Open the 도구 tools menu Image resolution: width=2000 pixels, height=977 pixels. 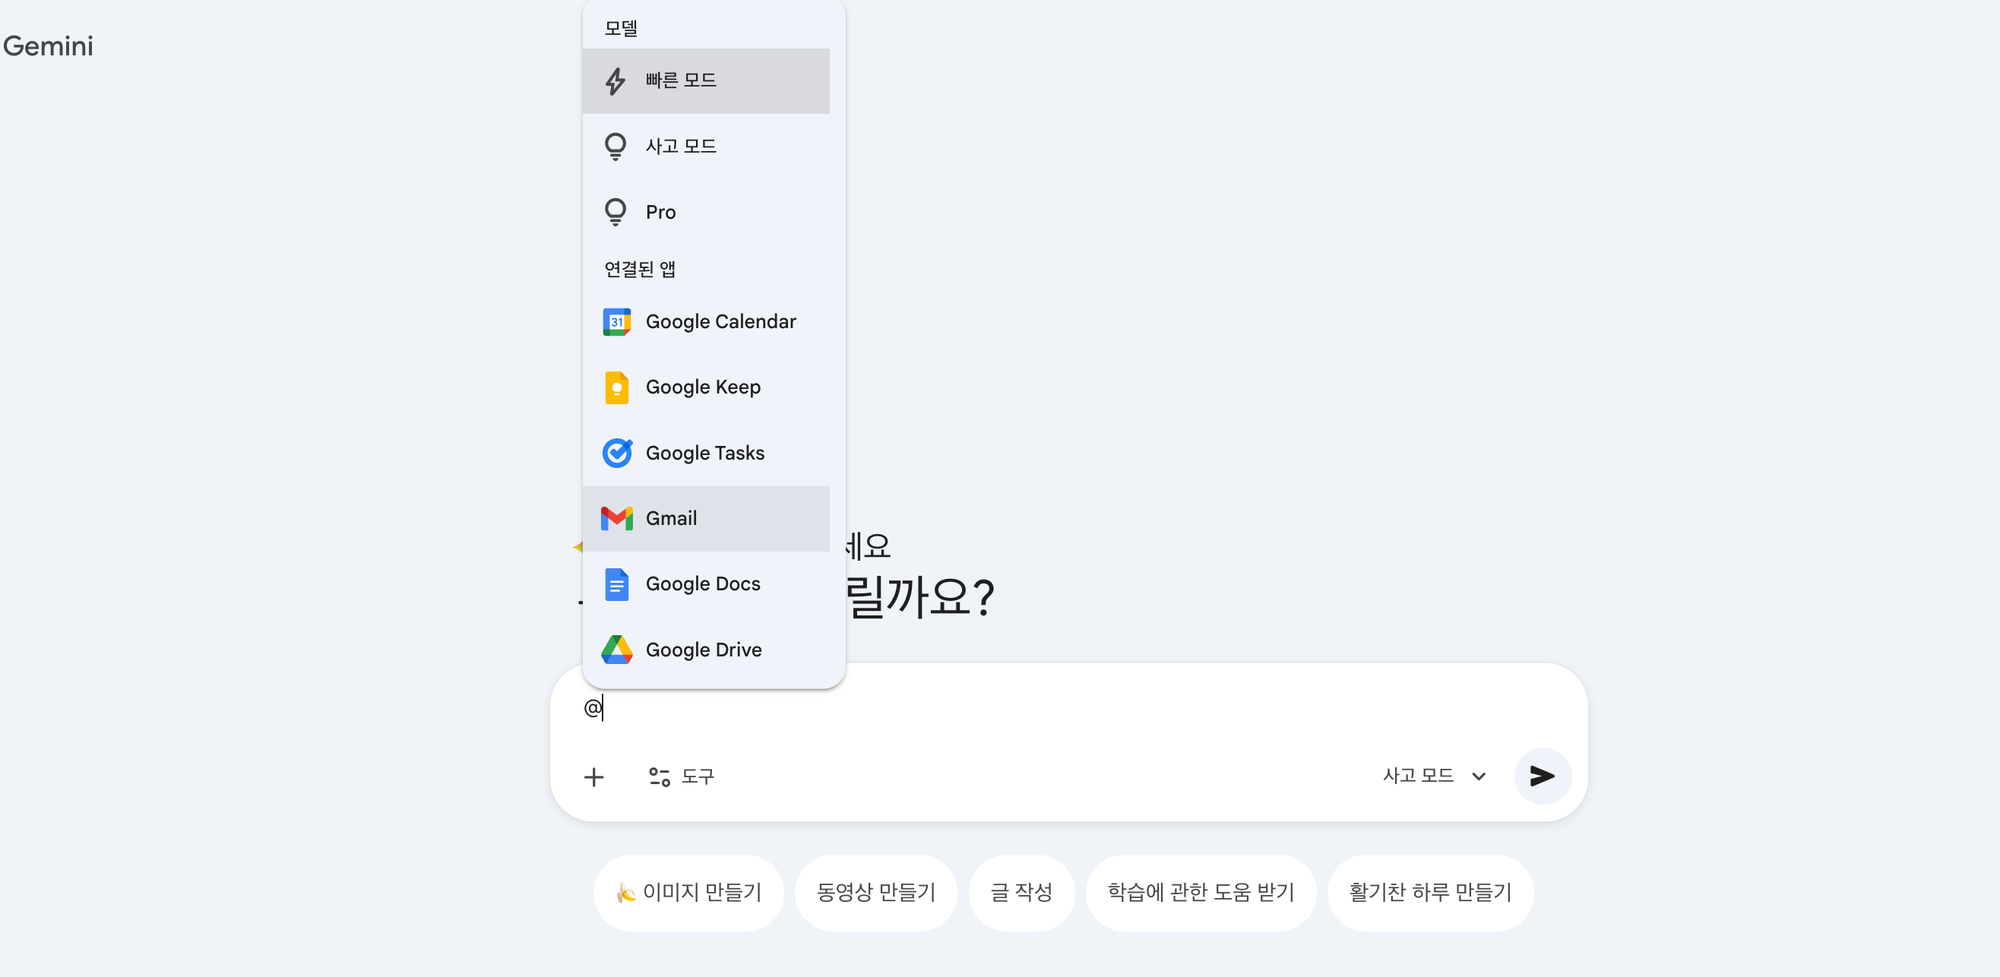coord(681,777)
